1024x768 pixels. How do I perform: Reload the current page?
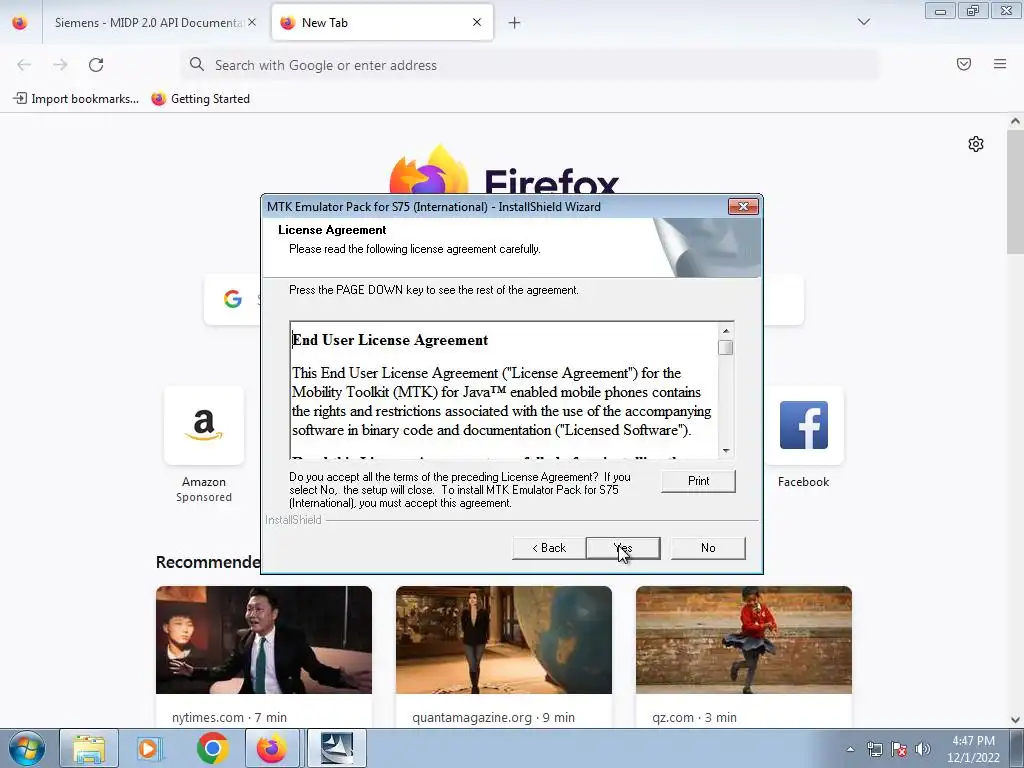96,65
